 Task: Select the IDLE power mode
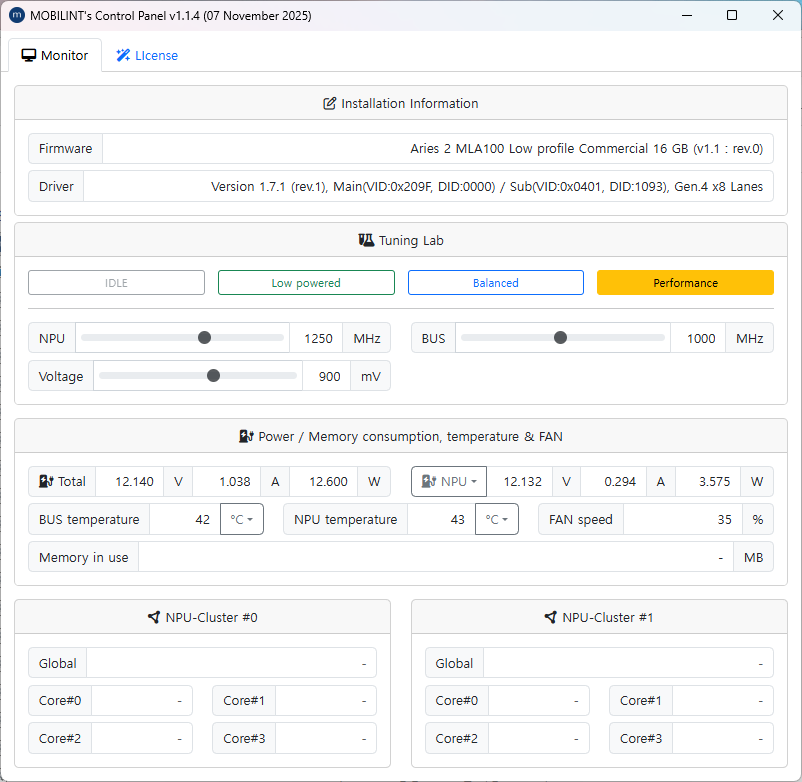[116, 283]
